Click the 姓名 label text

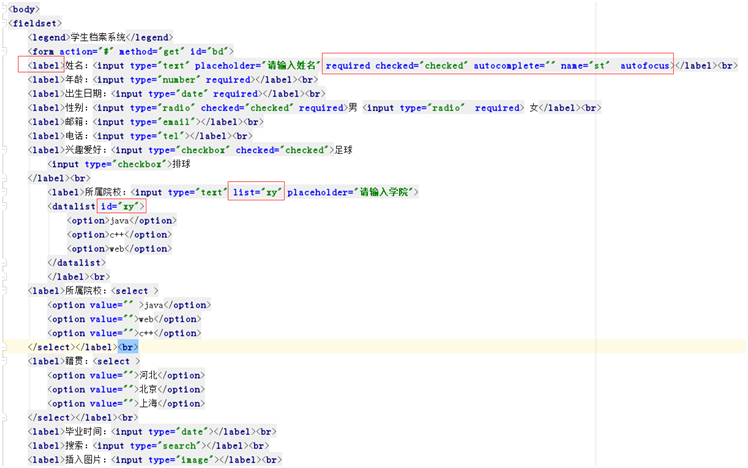click(74, 65)
